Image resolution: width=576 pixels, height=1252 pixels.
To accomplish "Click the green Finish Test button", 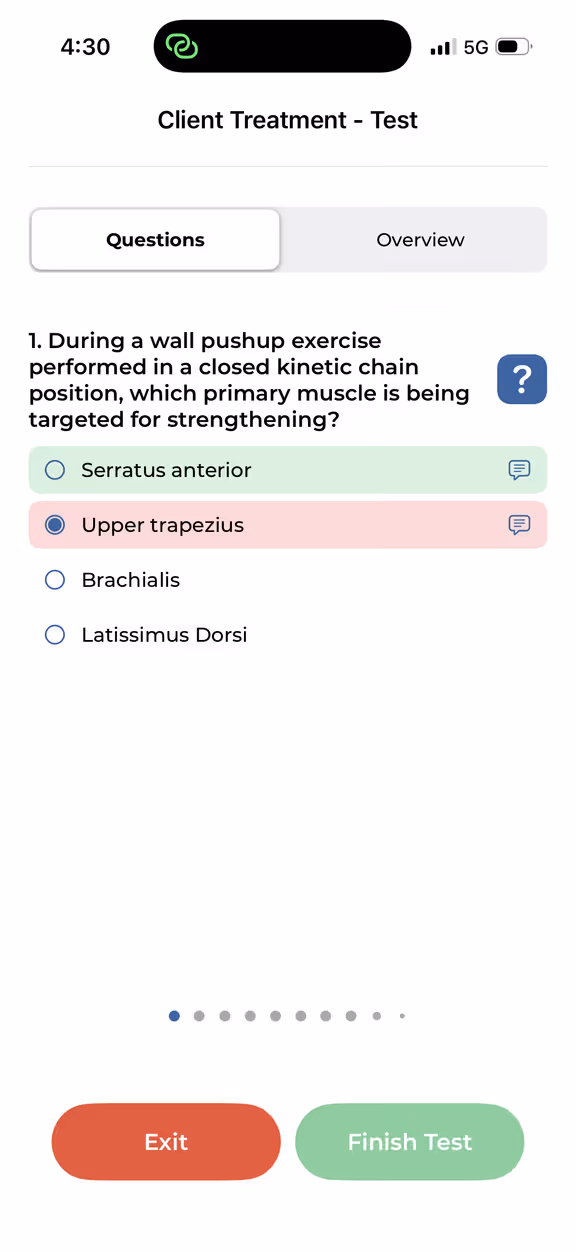I will [x=410, y=1142].
